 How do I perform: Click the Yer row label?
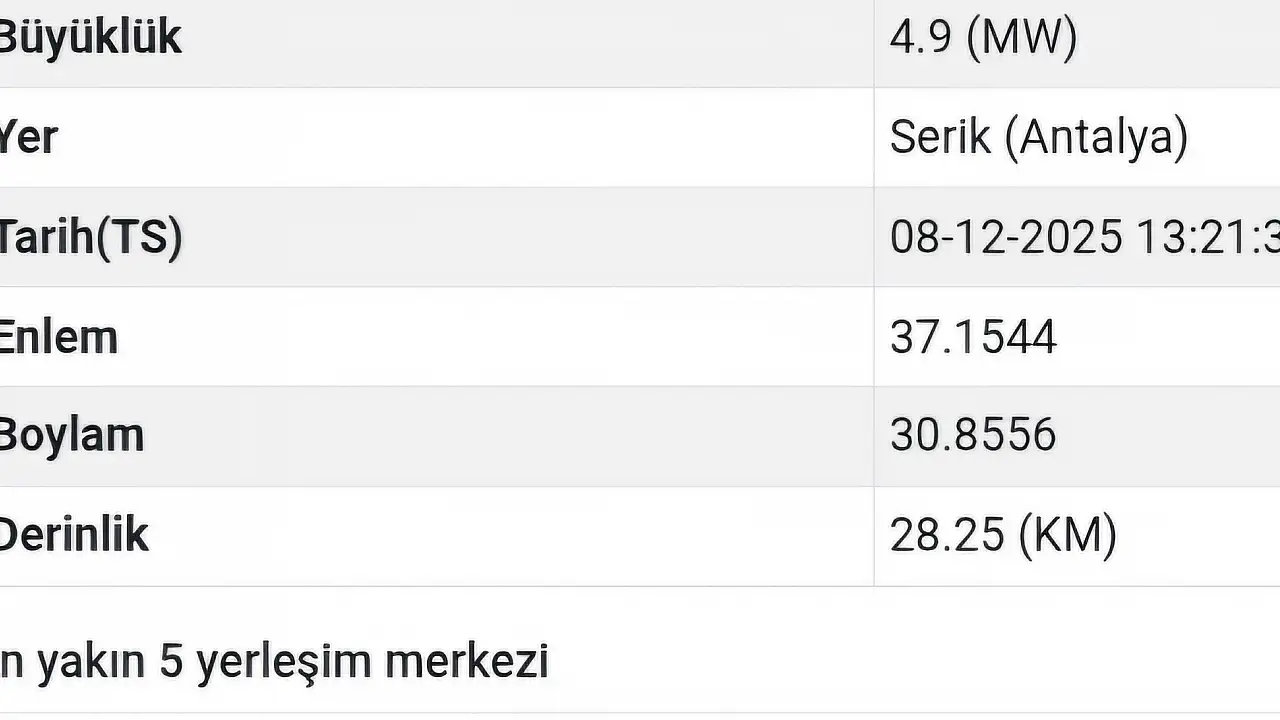(29, 137)
